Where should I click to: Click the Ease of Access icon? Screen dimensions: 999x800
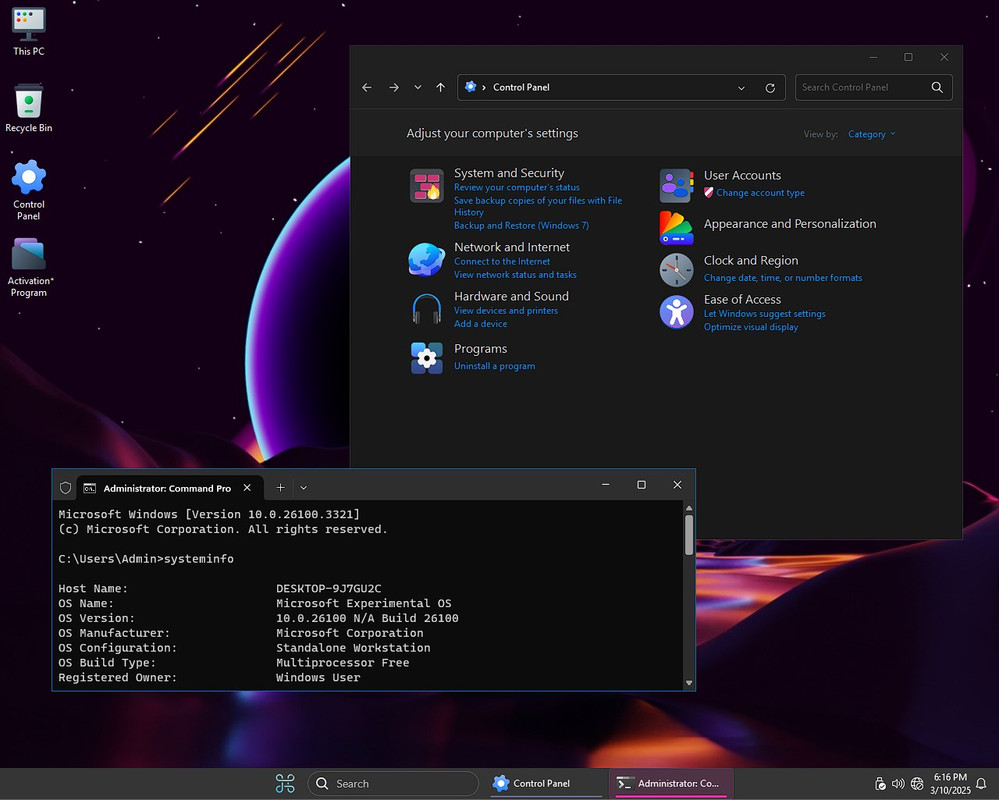(x=676, y=311)
